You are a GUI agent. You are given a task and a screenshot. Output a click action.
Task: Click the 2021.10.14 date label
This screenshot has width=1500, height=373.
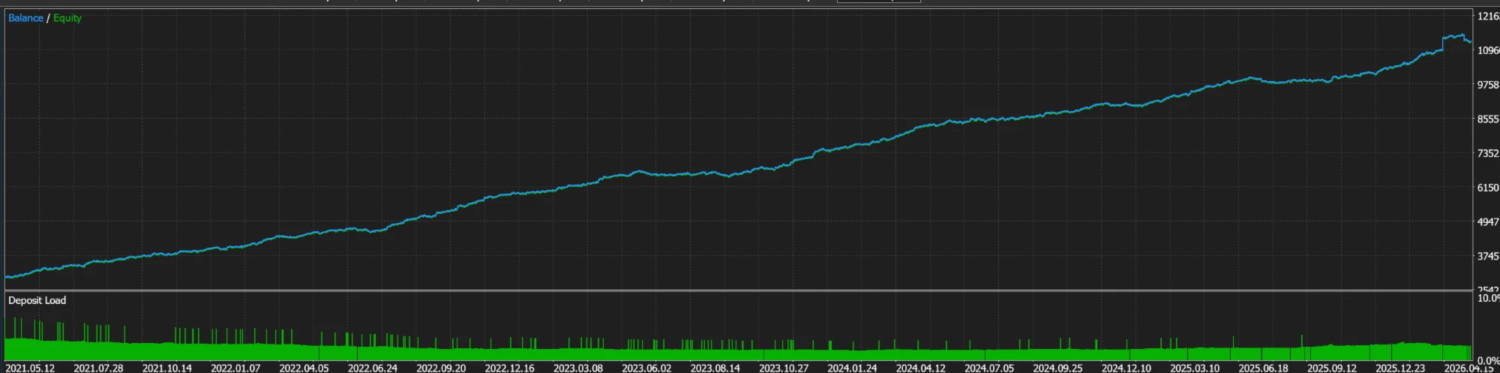[167, 367]
